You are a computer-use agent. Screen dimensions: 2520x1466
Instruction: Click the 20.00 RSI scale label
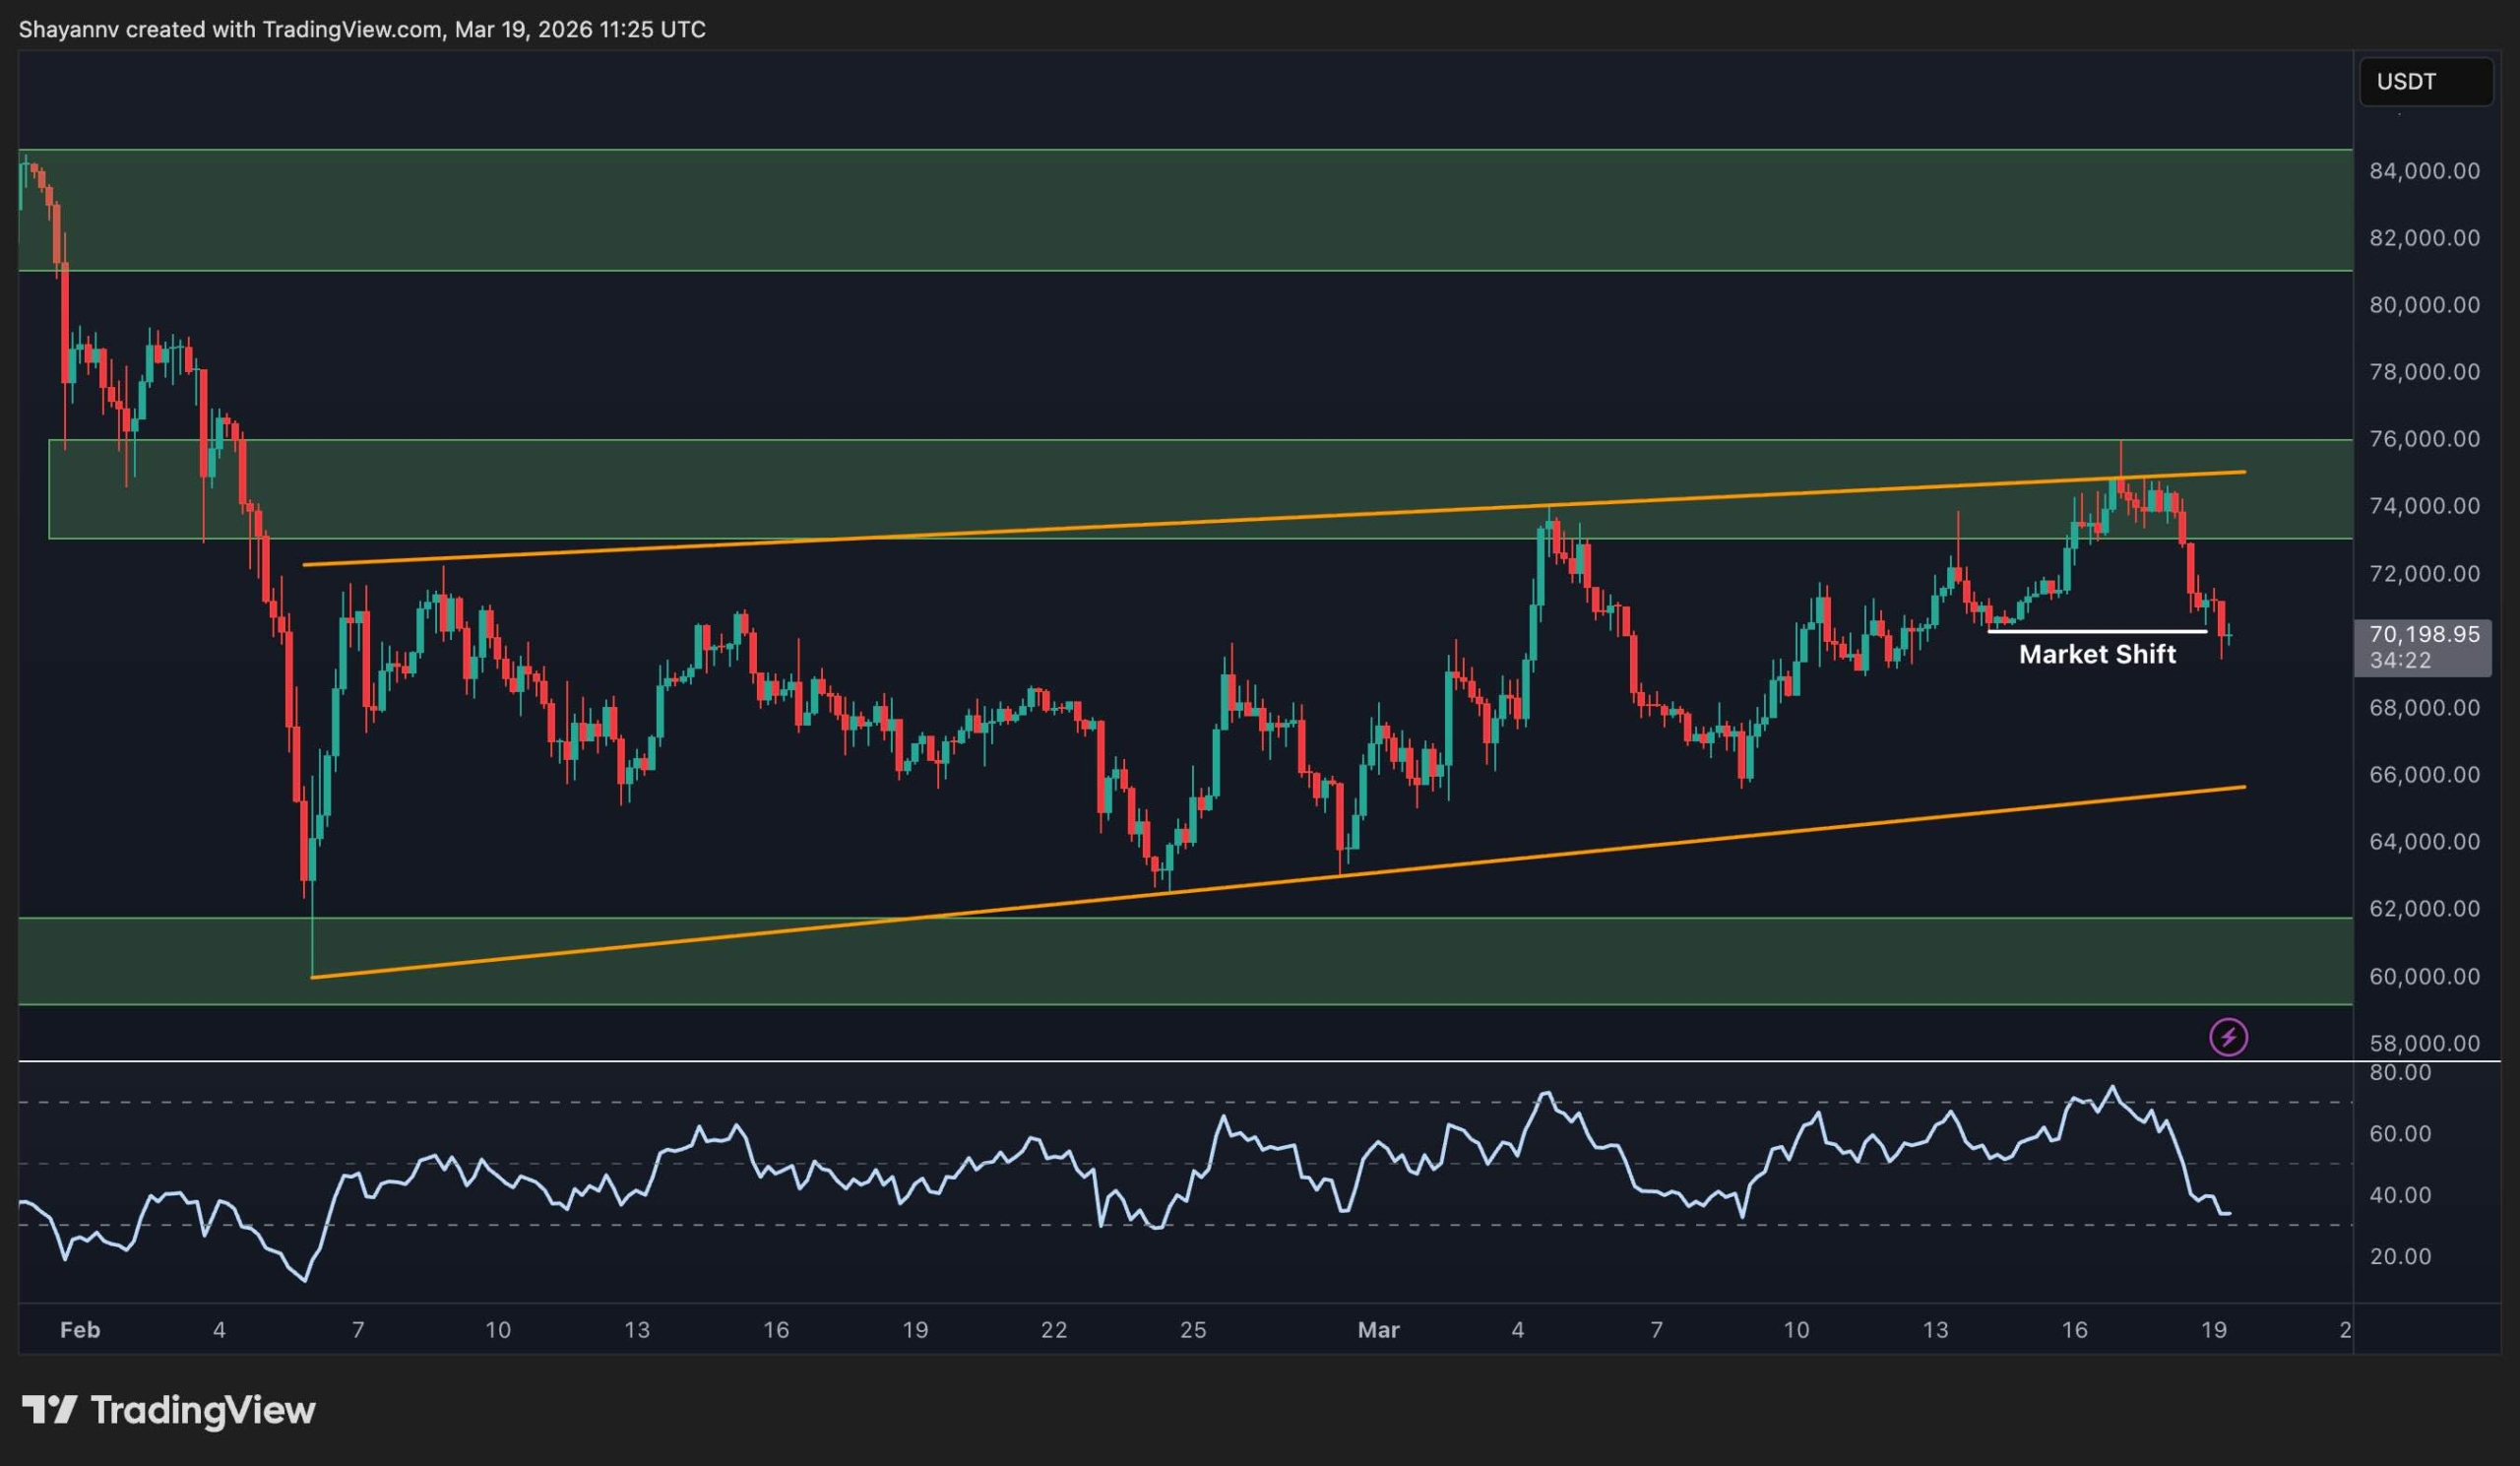pyautogui.click(x=2400, y=1256)
